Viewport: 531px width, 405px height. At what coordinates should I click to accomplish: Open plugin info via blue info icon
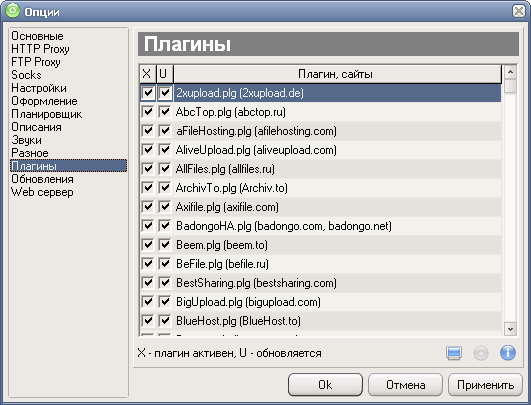coord(508,353)
